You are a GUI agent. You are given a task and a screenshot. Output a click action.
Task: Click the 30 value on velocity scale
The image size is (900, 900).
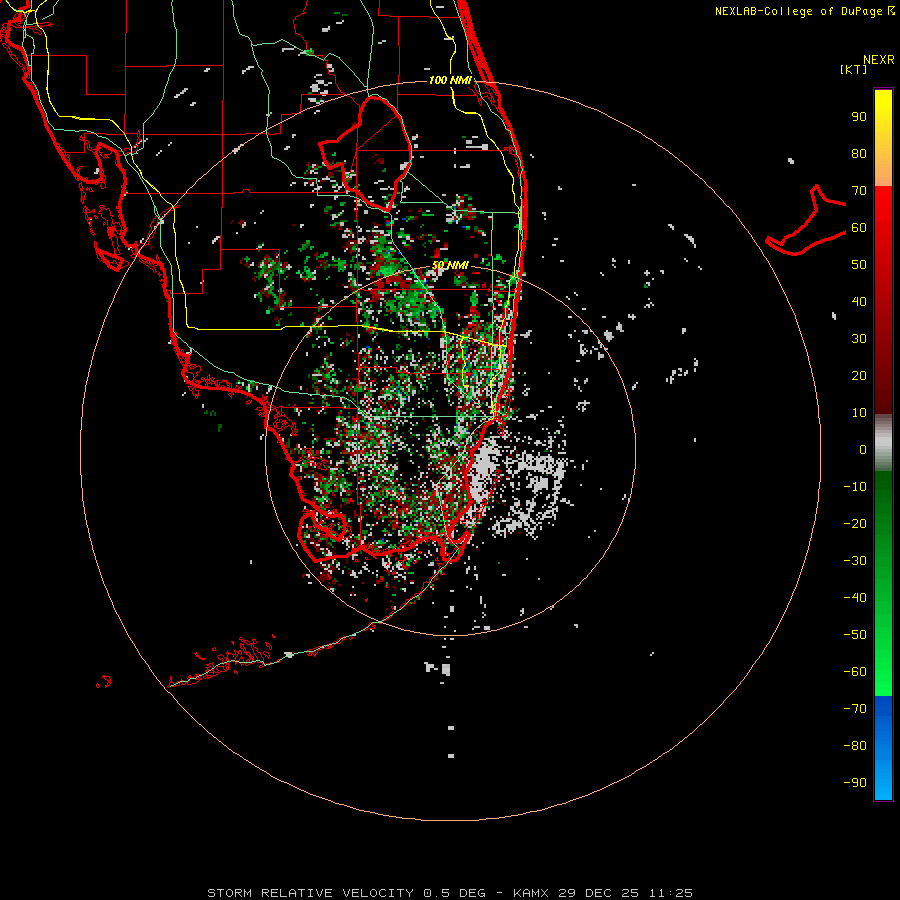click(859, 339)
